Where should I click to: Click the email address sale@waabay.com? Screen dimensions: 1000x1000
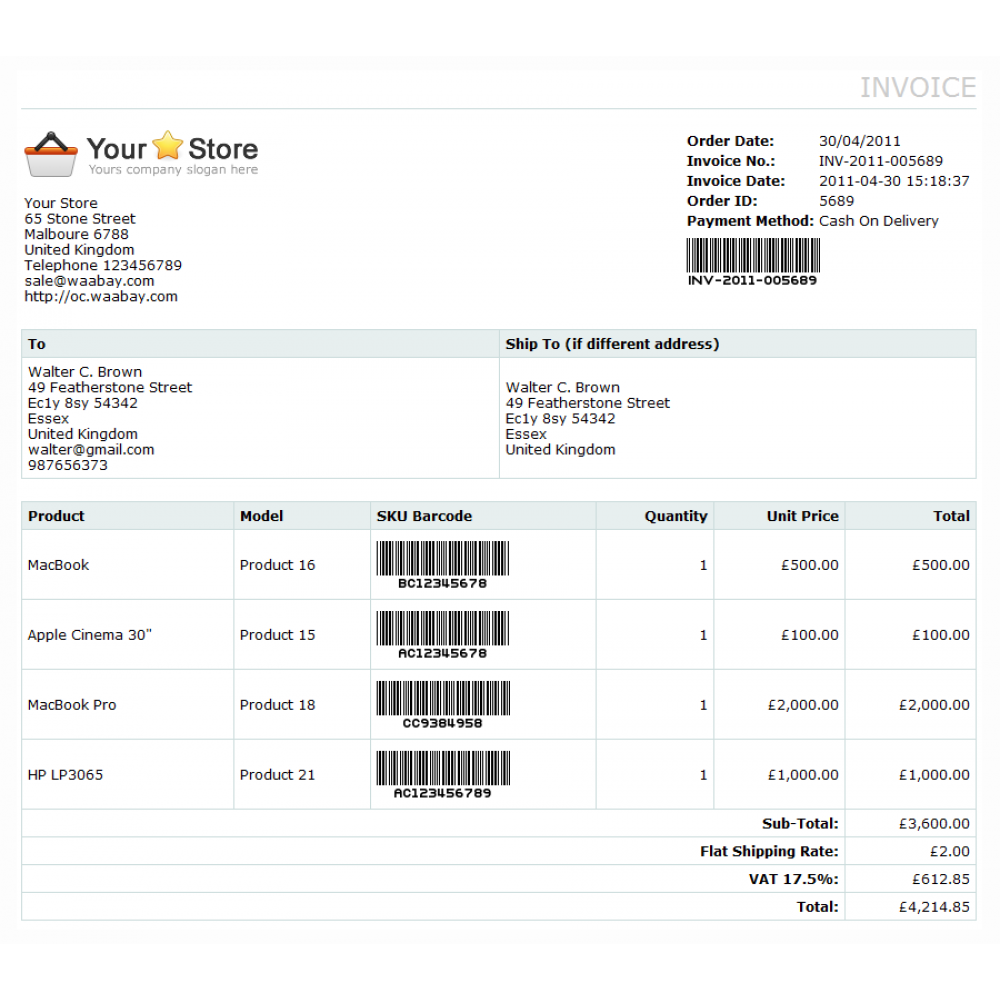(x=89, y=281)
